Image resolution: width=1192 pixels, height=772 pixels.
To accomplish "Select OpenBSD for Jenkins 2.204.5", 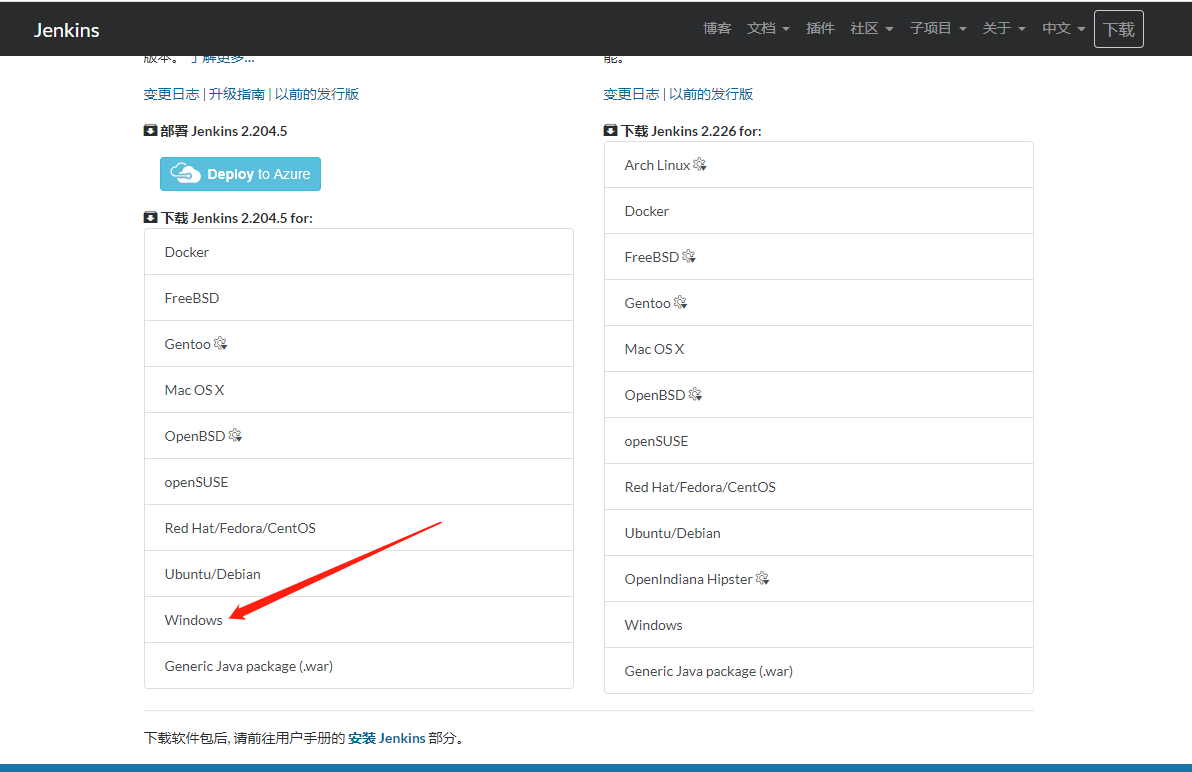I will [359, 436].
